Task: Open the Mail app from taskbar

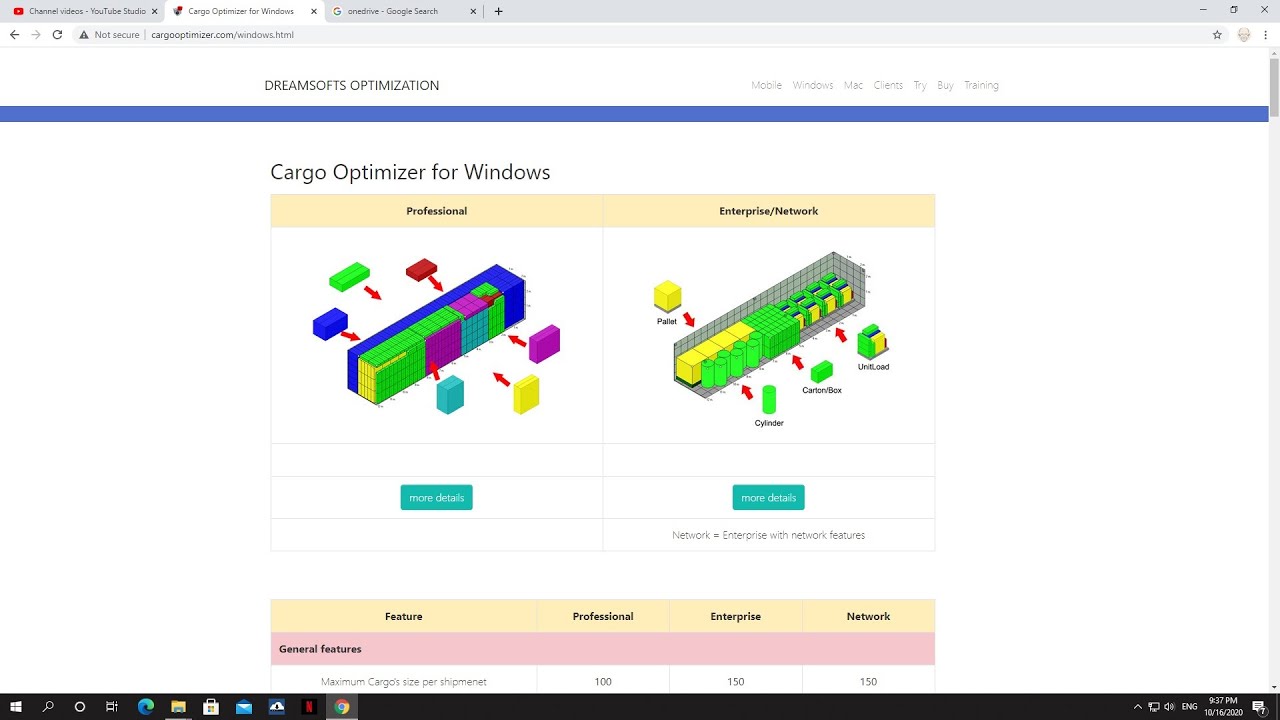Action: pos(244,707)
